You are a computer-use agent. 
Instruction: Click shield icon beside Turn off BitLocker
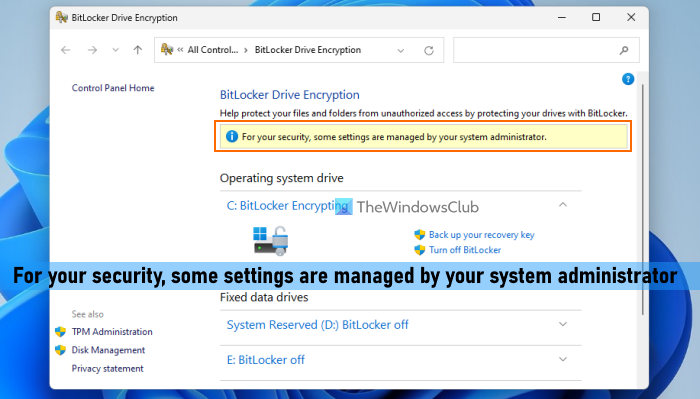420,250
